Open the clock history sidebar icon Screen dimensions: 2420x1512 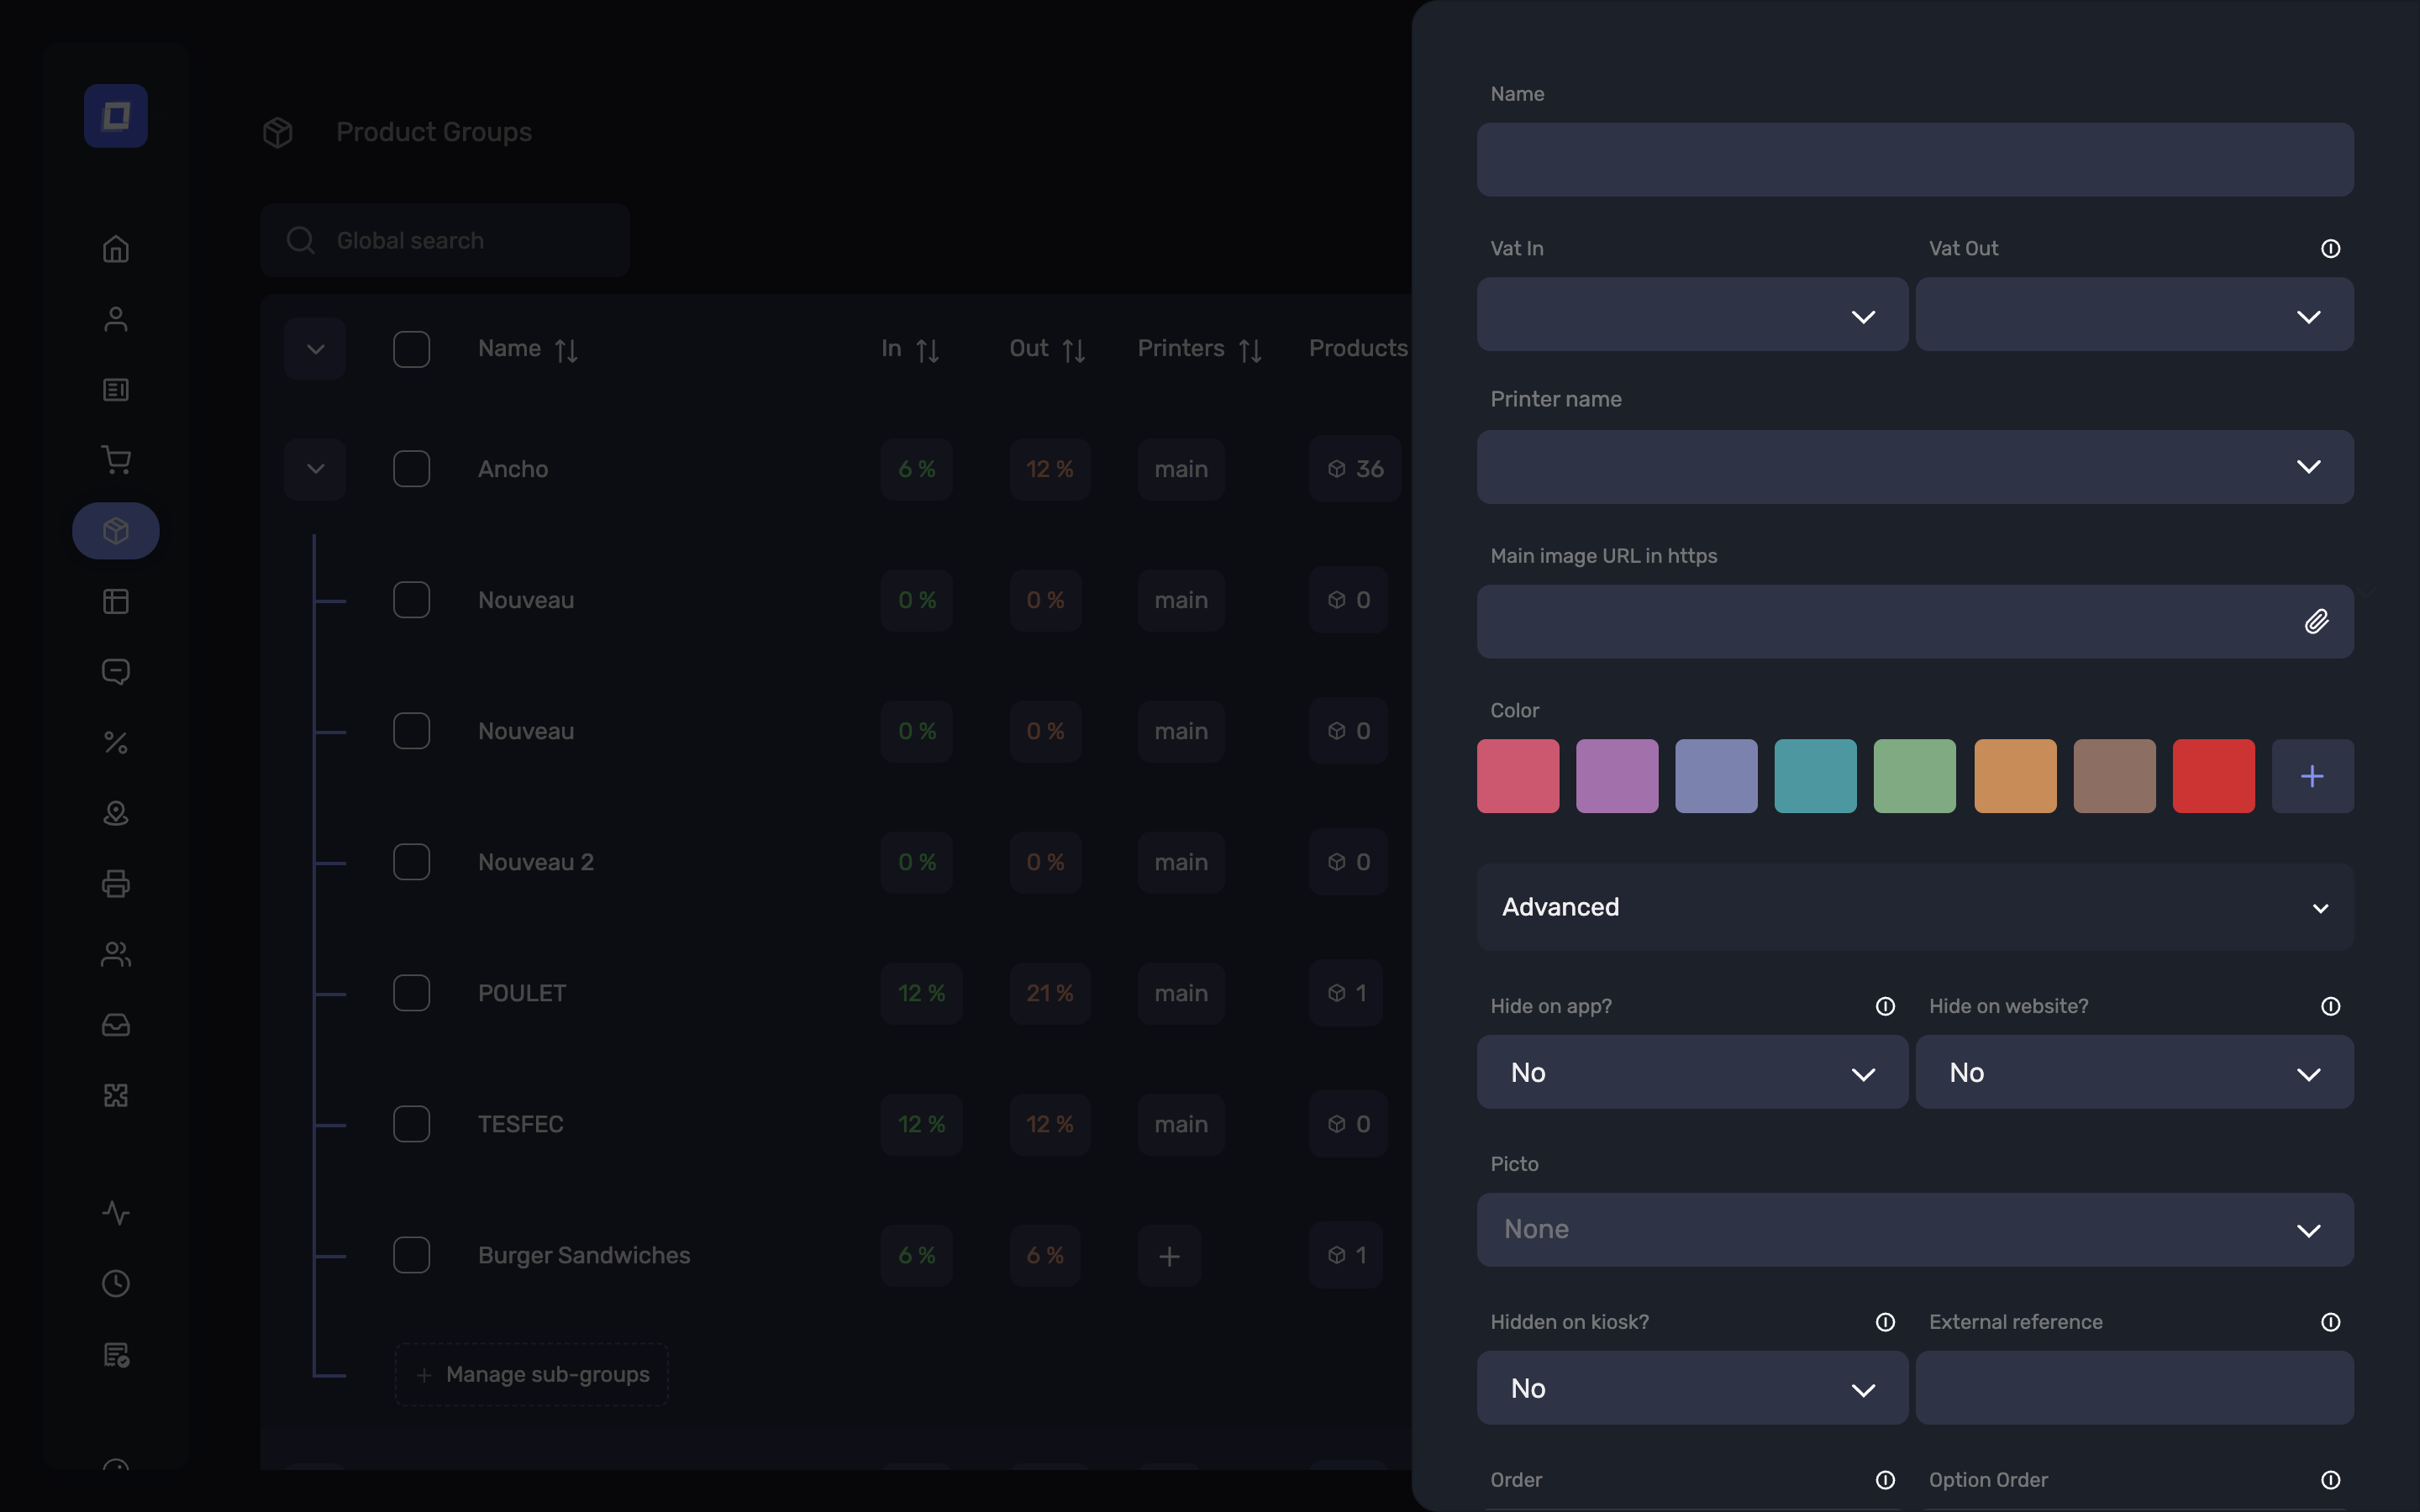[116, 1284]
